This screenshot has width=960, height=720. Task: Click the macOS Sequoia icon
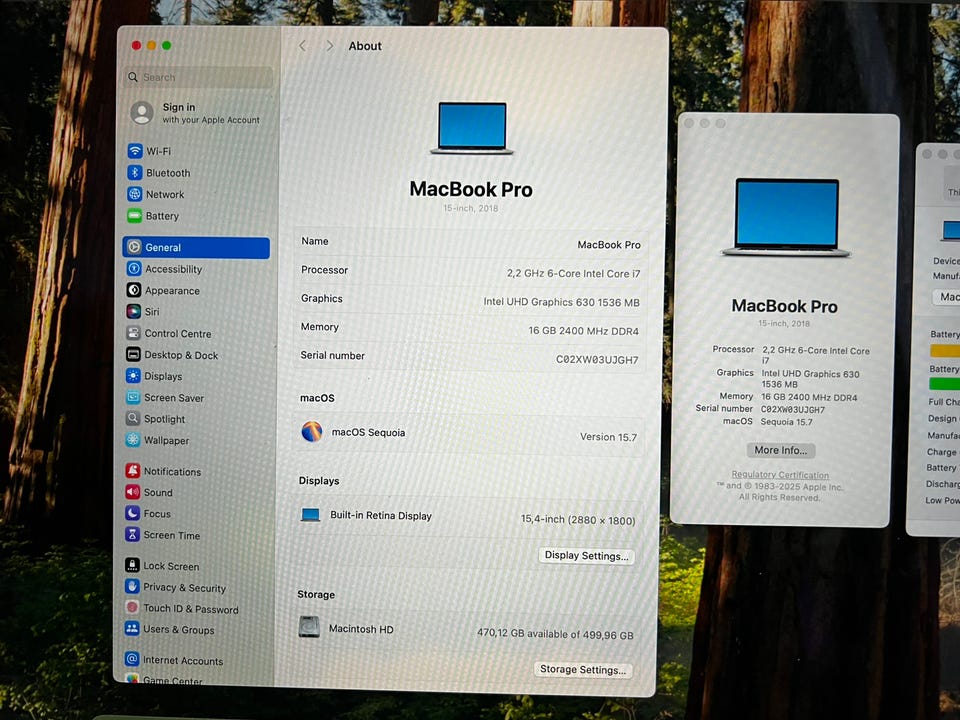pos(312,432)
